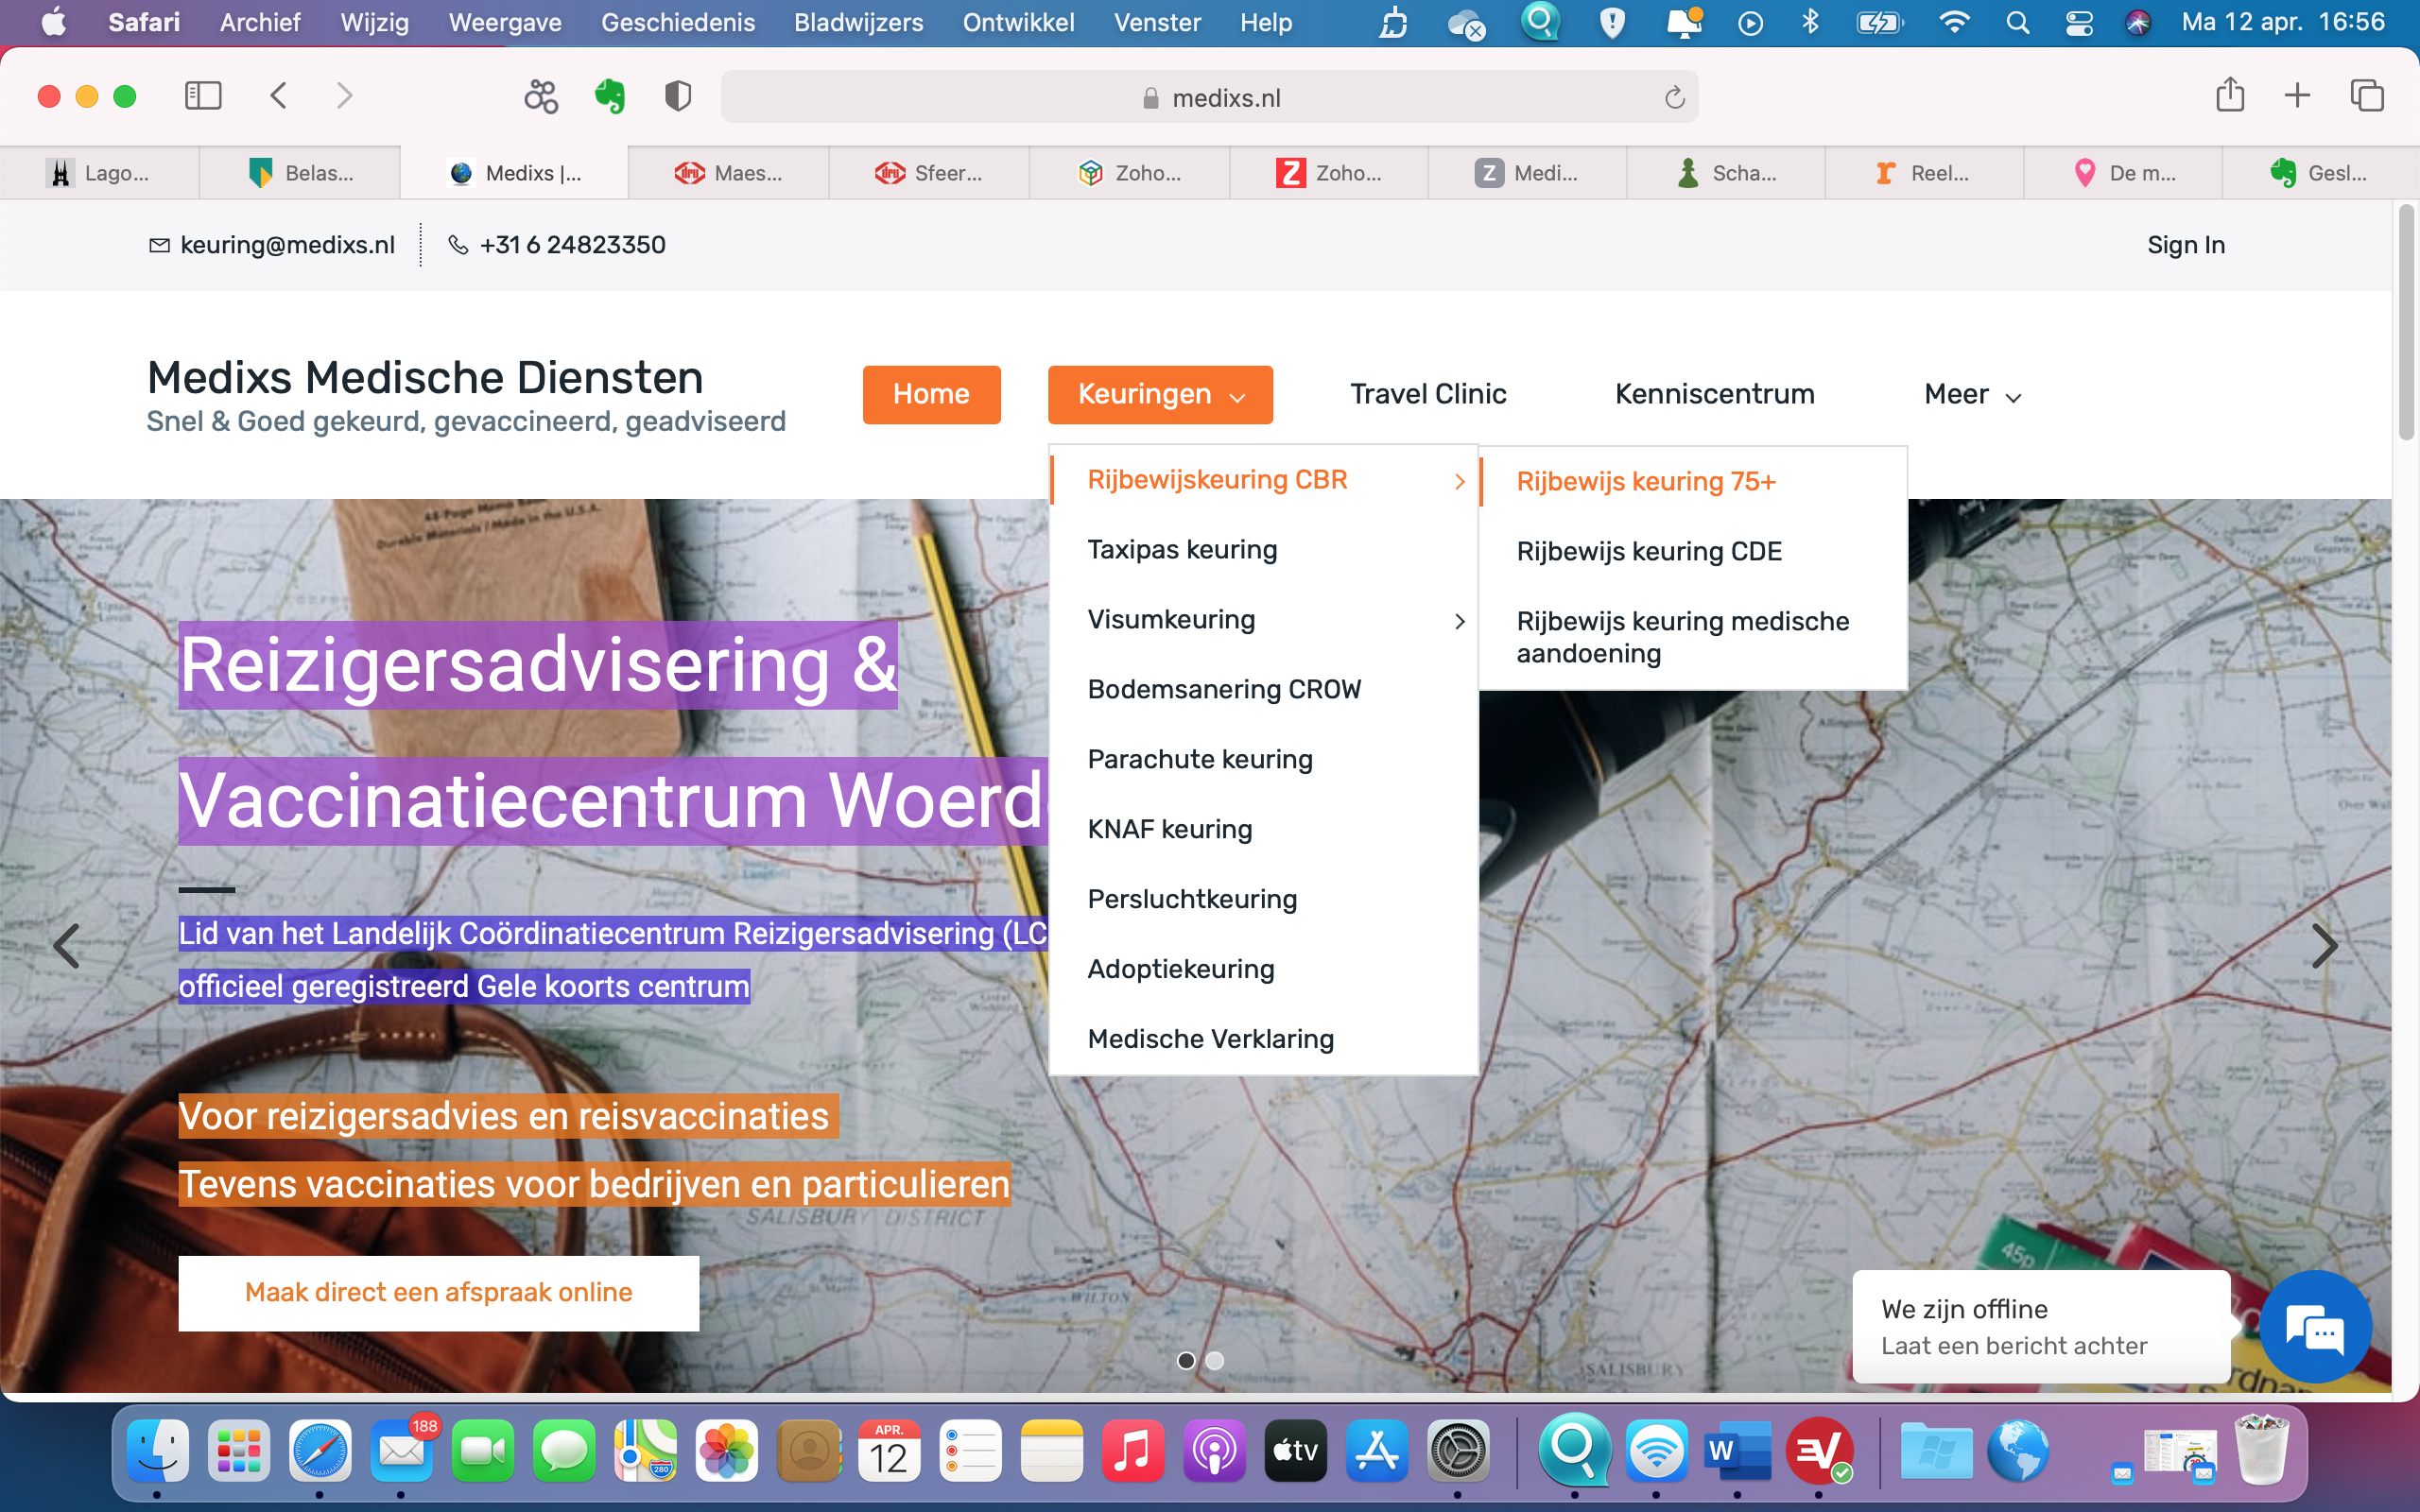Open the chat bubble widget icon
The image size is (2420, 1512).
[x=2316, y=1327]
